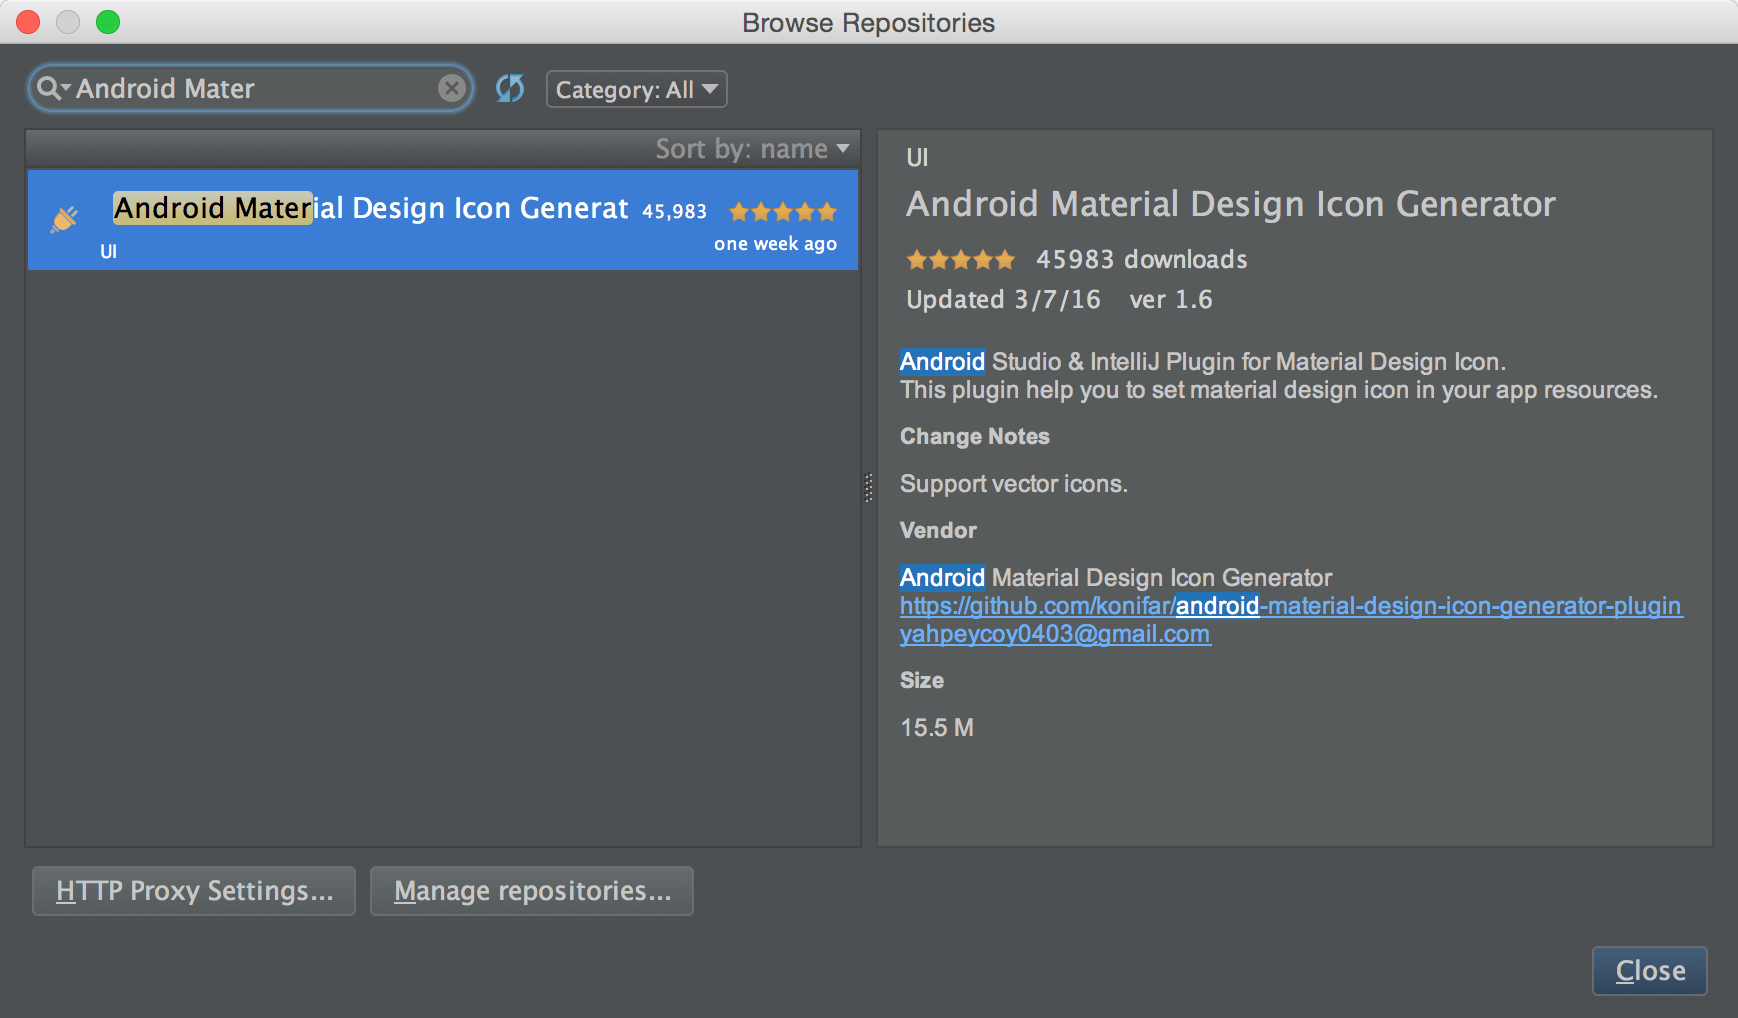
Task: Refresh the plugin list
Action: click(510, 89)
